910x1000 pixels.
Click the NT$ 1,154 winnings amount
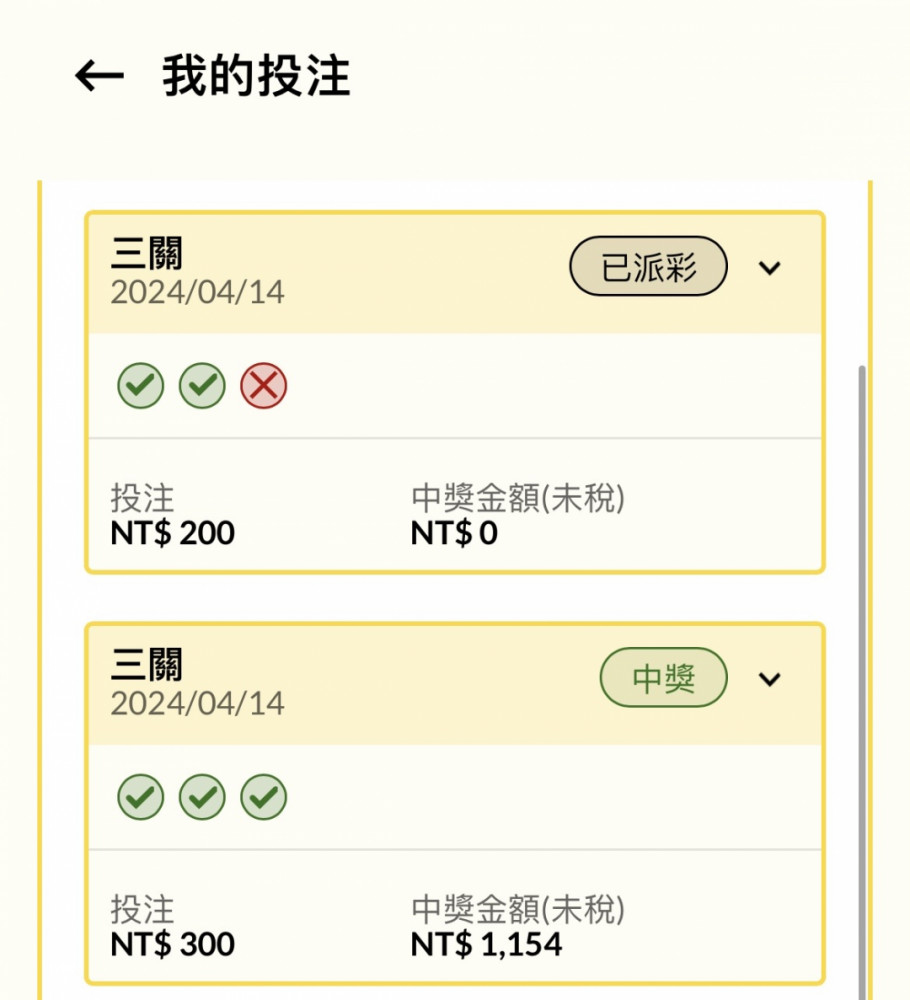tap(486, 944)
